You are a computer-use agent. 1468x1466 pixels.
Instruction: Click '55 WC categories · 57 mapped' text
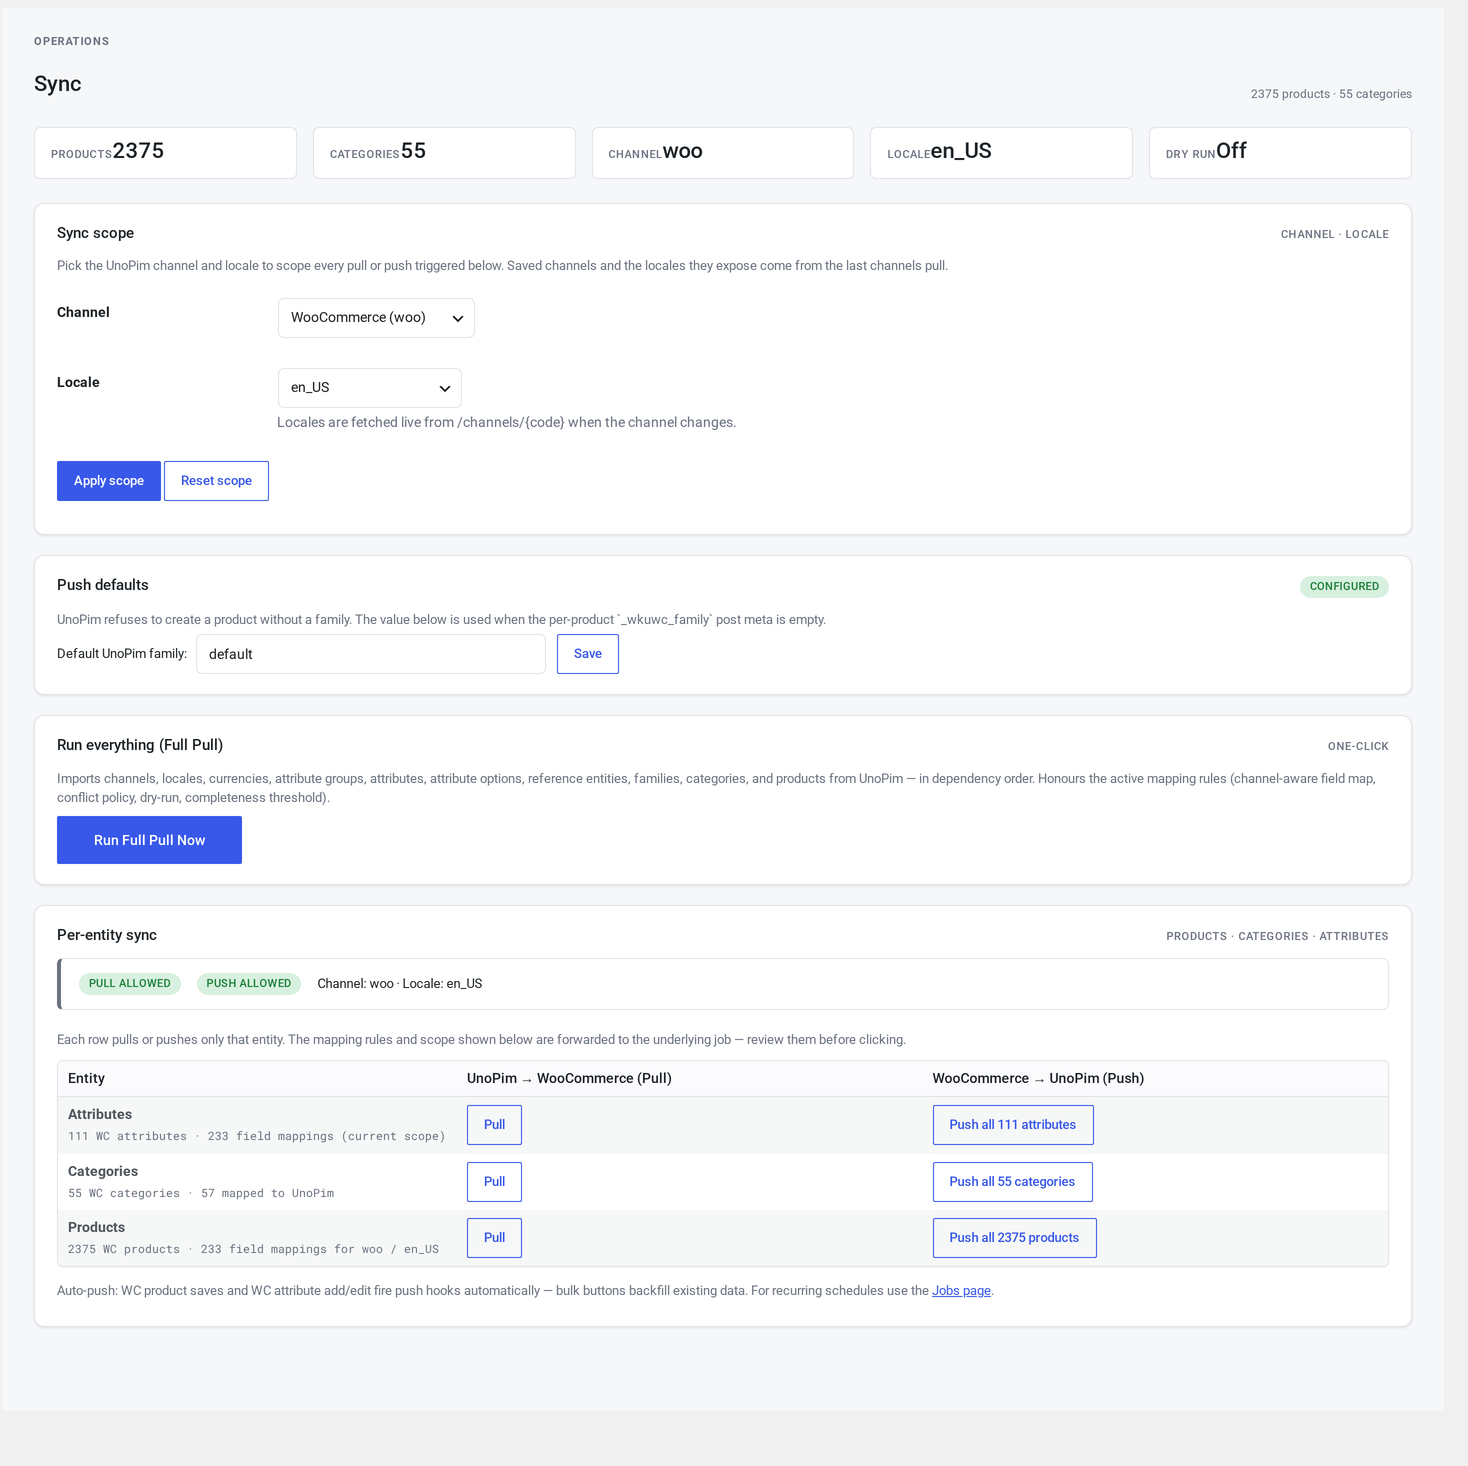(x=201, y=1193)
